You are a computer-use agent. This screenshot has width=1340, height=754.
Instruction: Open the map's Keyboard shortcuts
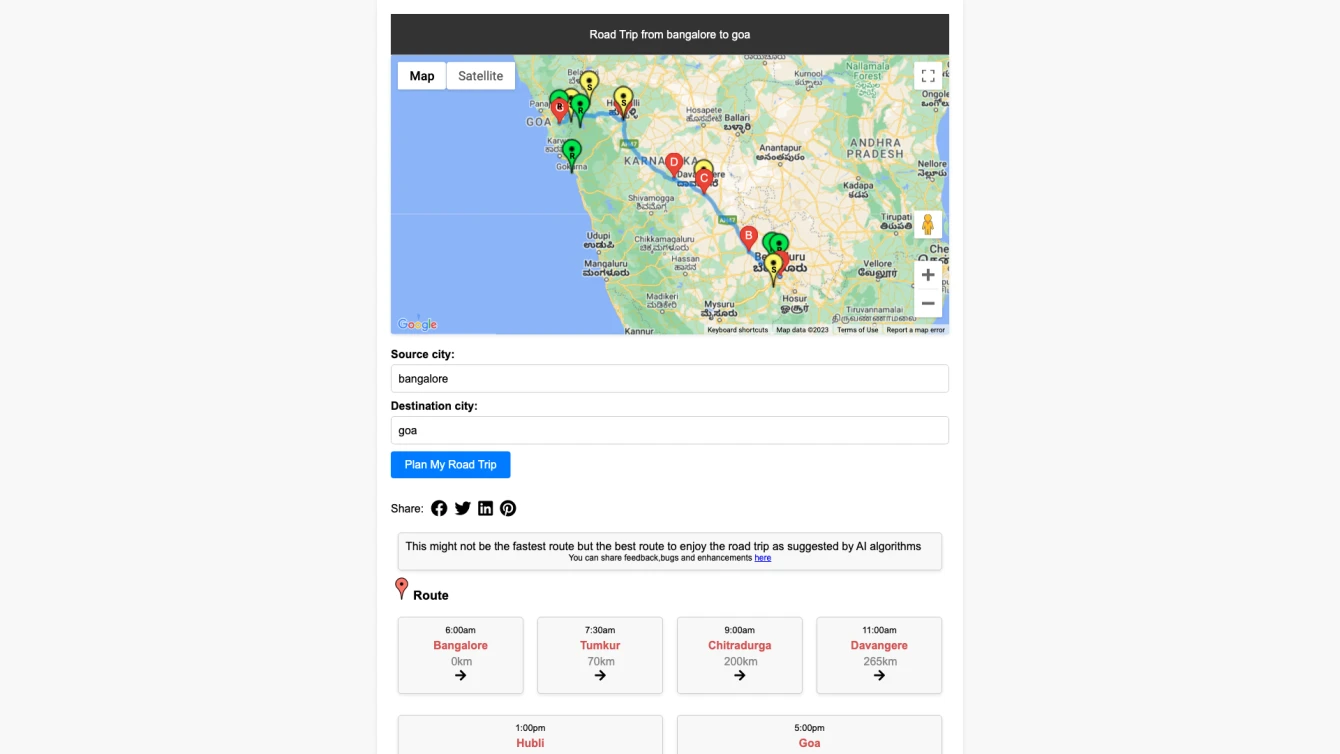(738, 330)
